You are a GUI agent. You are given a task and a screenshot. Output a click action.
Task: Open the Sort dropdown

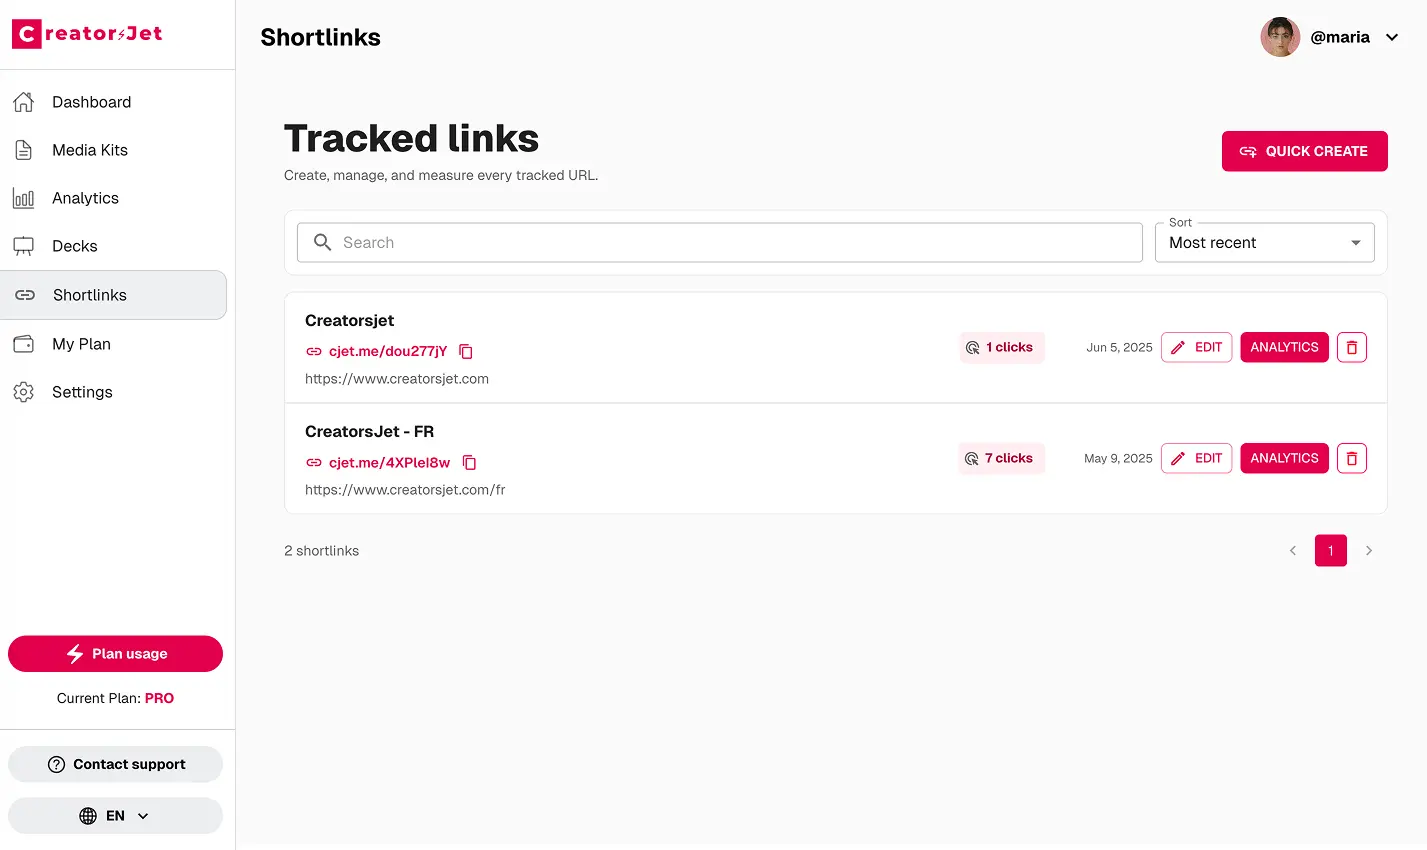pyautogui.click(x=1264, y=242)
